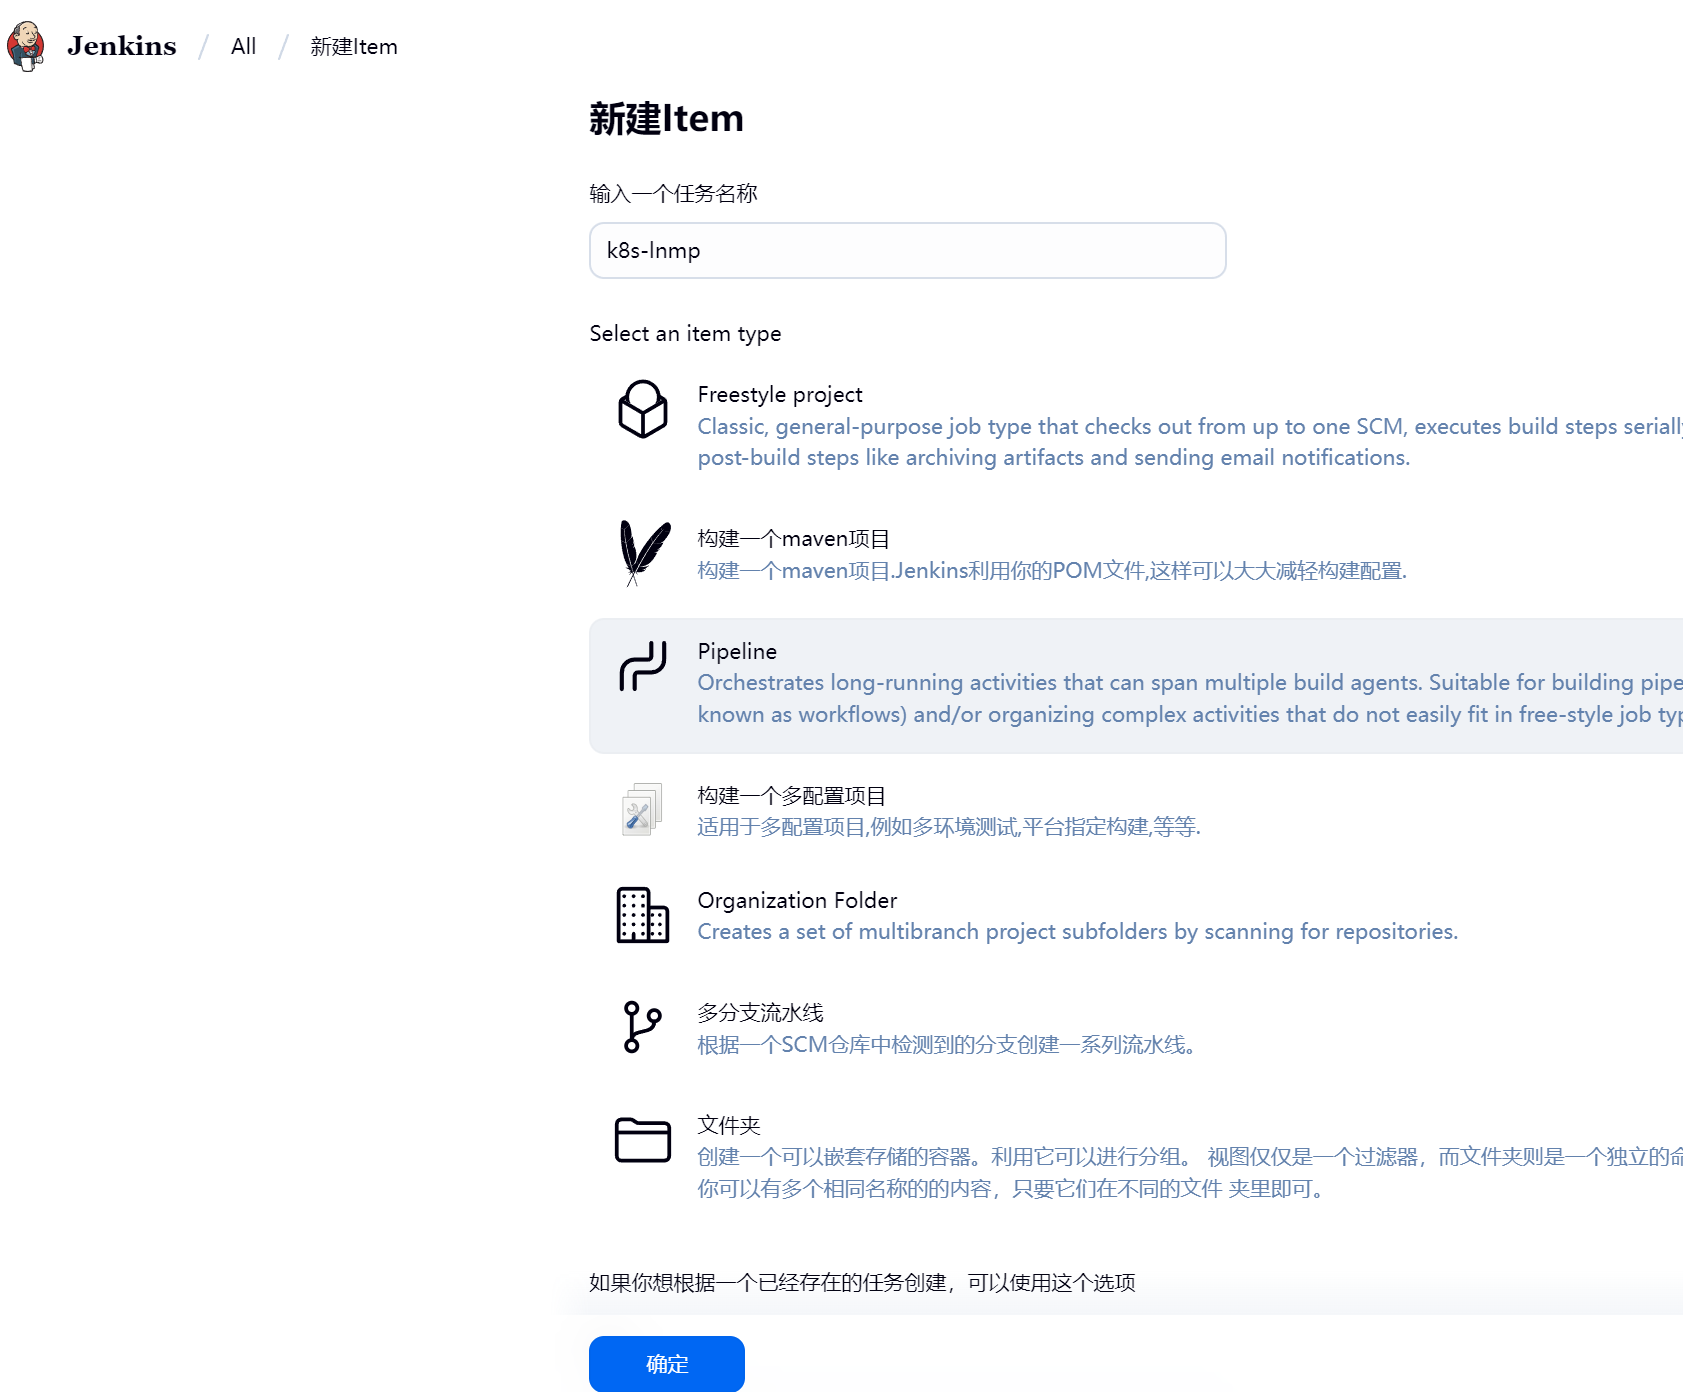Click the copy-from-existing-task hint text

(x=862, y=1282)
